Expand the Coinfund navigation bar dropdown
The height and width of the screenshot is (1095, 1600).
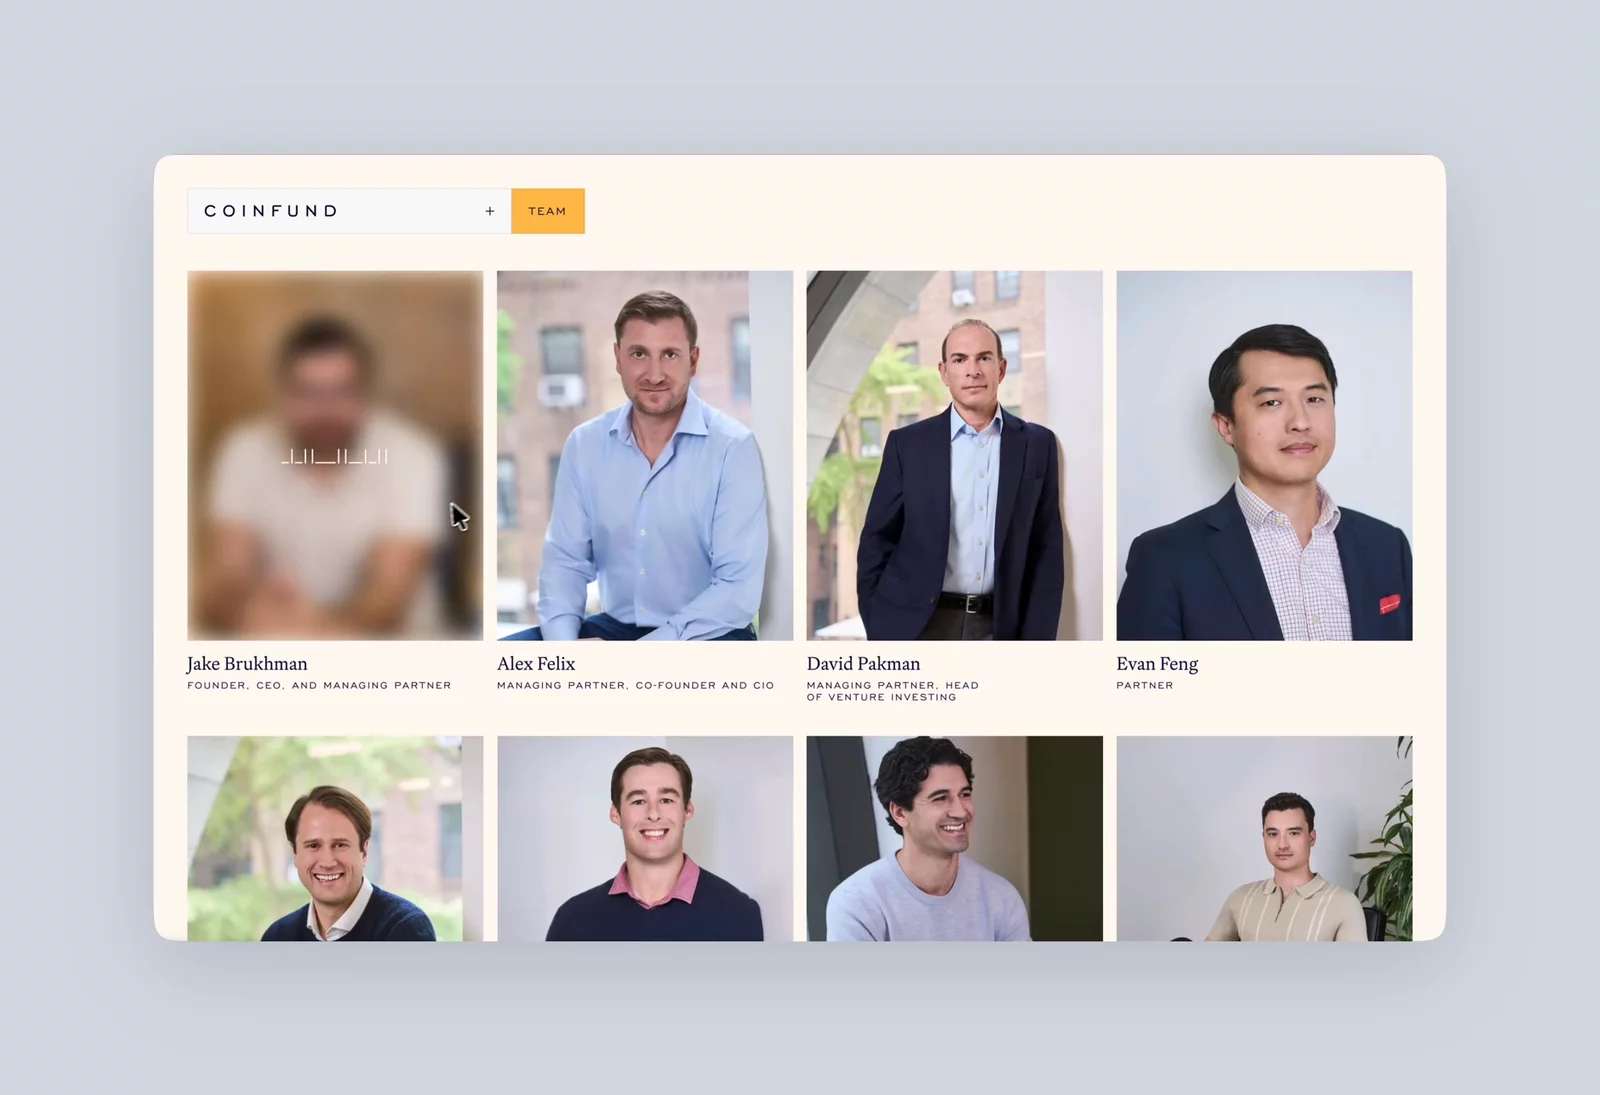point(349,211)
